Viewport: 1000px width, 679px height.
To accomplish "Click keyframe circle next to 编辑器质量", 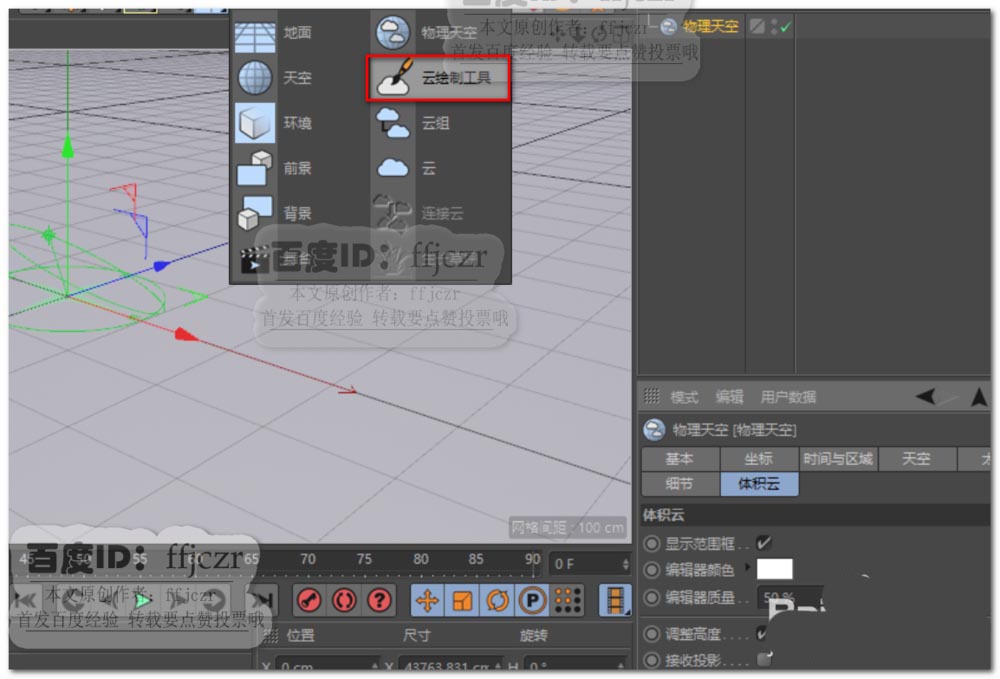I will [651, 597].
